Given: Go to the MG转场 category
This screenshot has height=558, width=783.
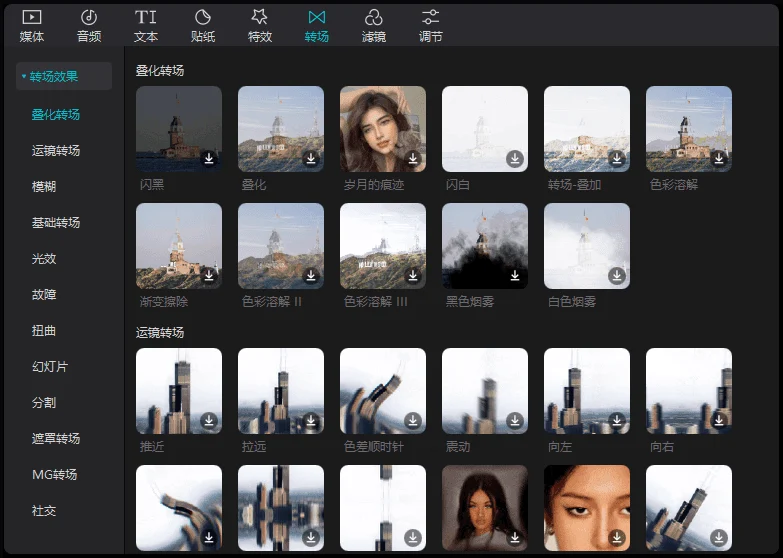Looking at the screenshot, I should tap(54, 475).
